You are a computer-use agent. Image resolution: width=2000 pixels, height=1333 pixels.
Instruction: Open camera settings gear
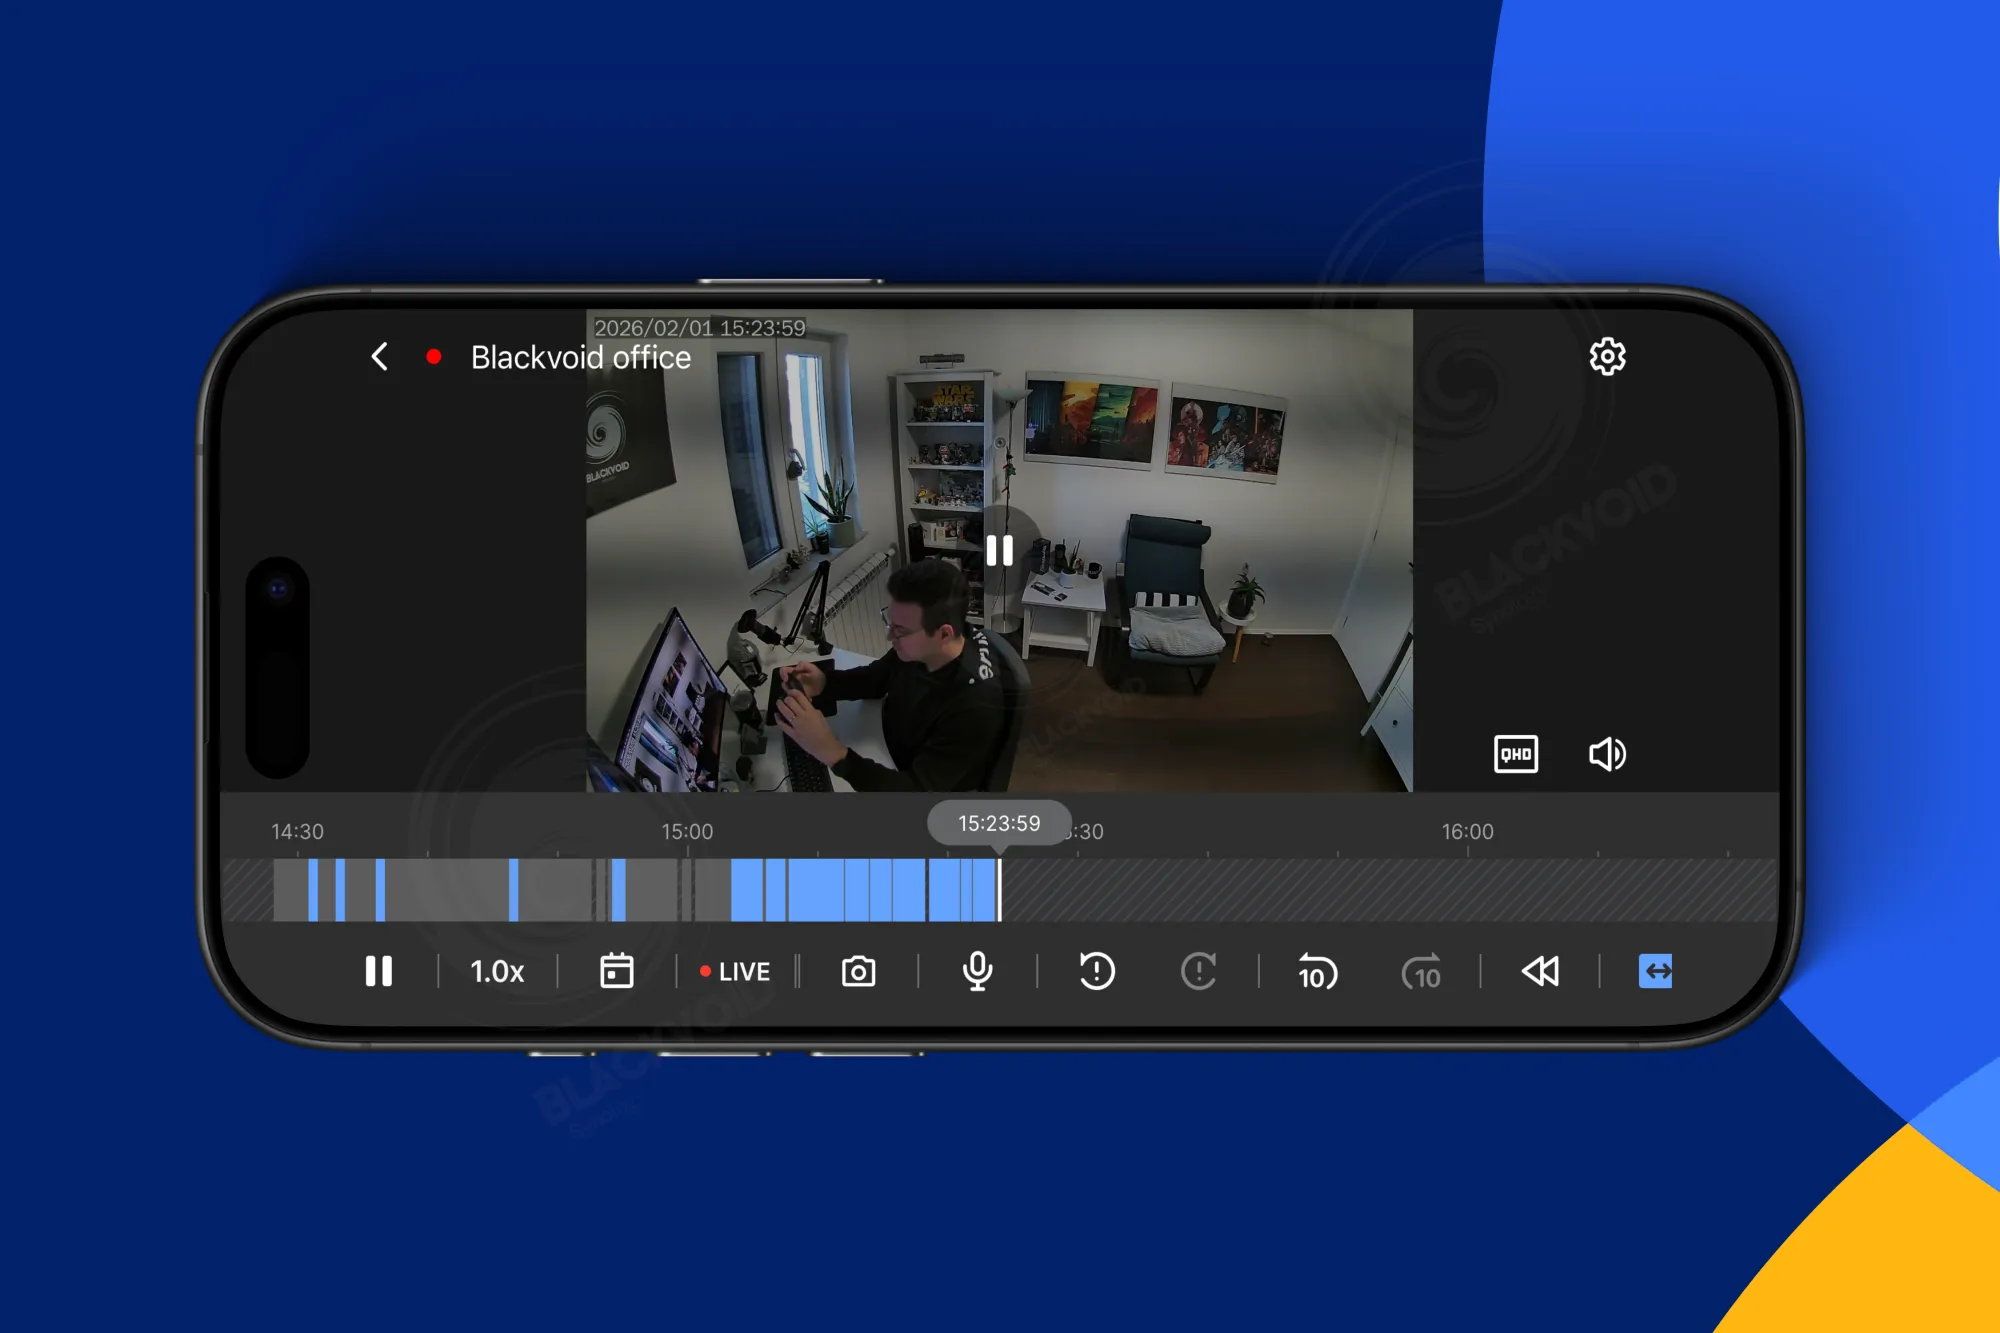pyautogui.click(x=1607, y=357)
